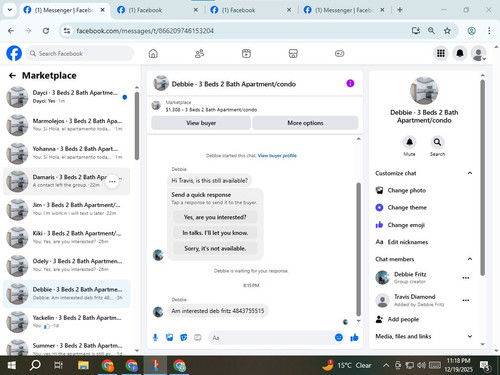Open a new browser tab

click(400, 10)
